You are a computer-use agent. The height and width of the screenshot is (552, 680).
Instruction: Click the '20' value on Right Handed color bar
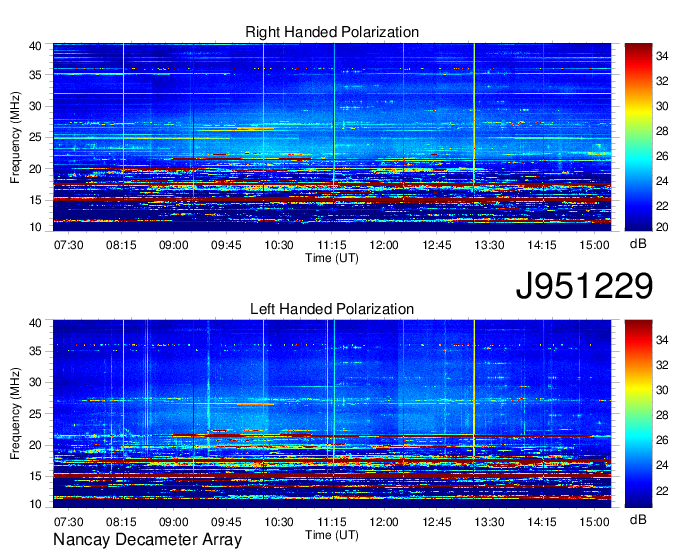[x=662, y=227]
